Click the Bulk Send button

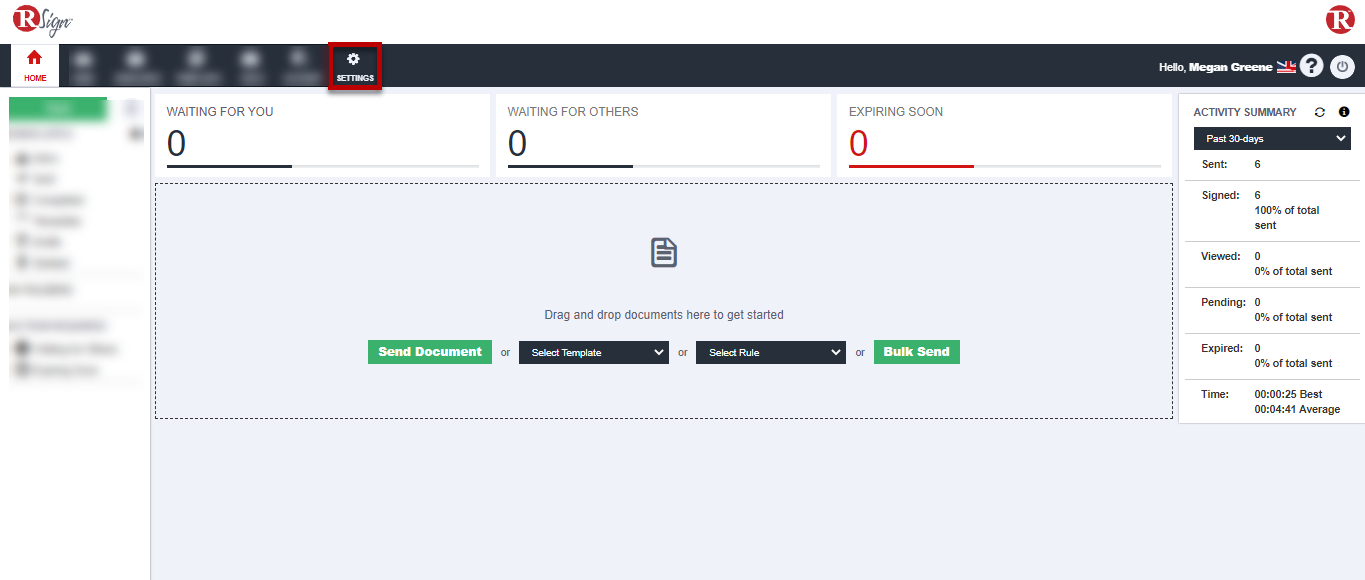coord(916,352)
